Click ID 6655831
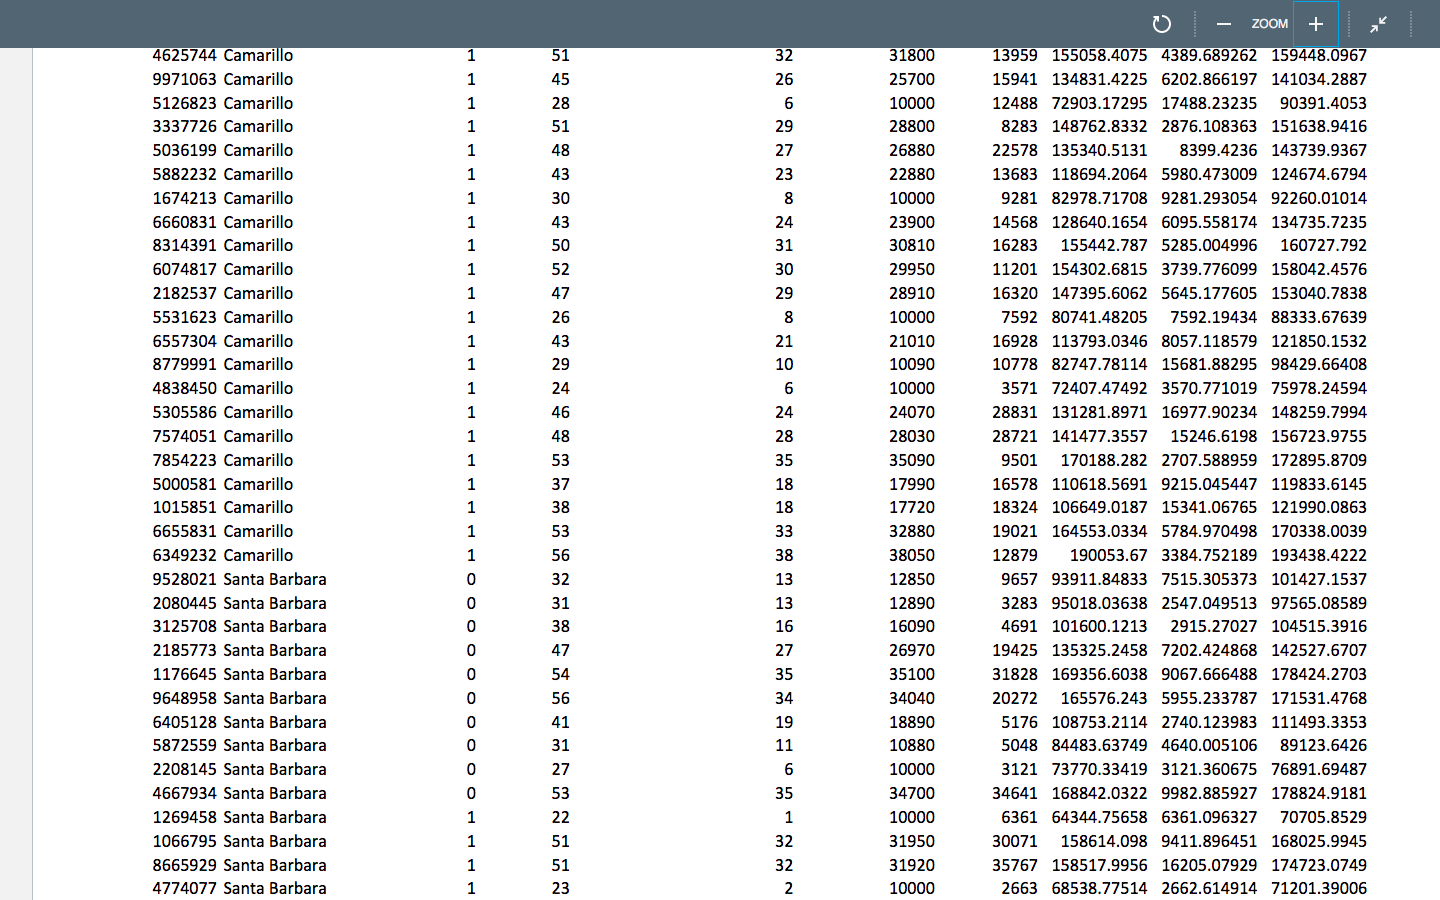Viewport: 1440px width, 900px height. [x=184, y=531]
